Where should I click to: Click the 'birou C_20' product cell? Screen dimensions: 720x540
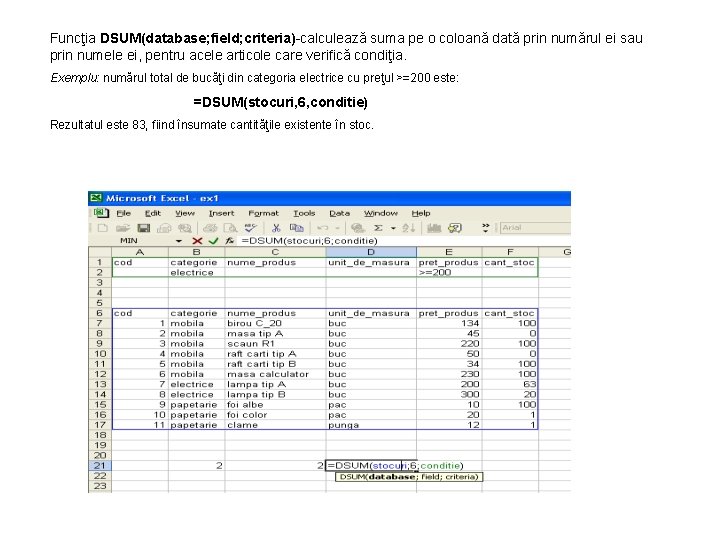pos(275,323)
